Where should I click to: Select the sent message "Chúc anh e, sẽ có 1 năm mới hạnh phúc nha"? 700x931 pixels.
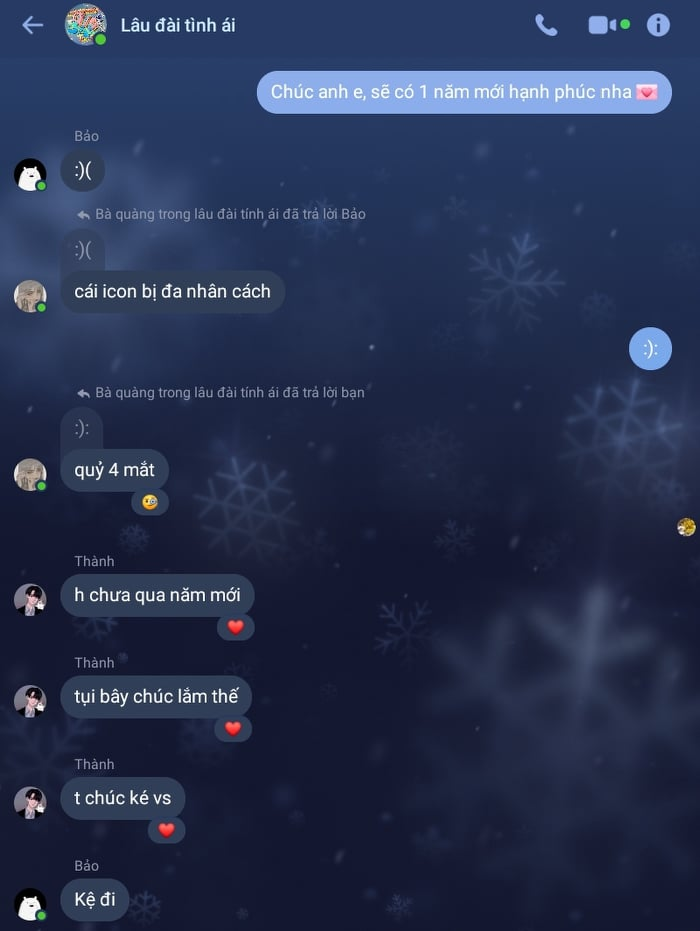pos(464,92)
